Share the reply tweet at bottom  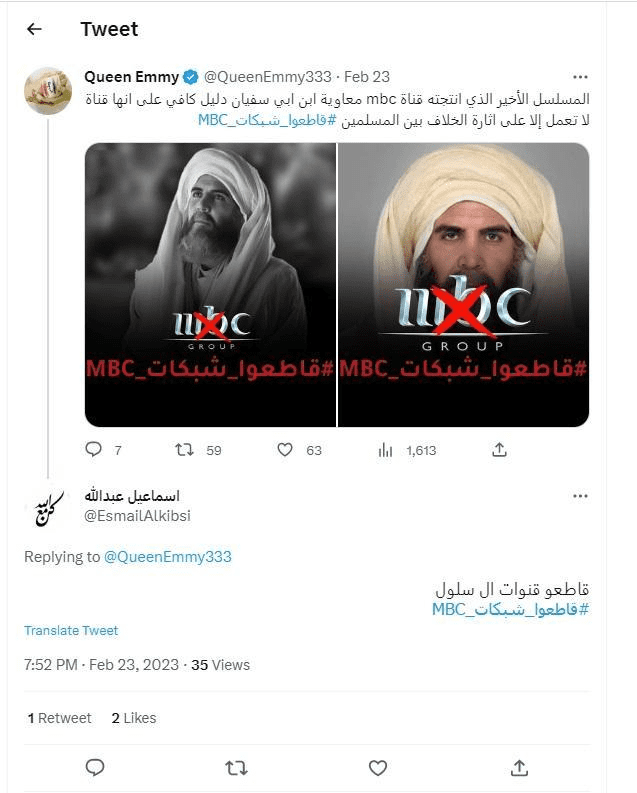click(x=519, y=768)
